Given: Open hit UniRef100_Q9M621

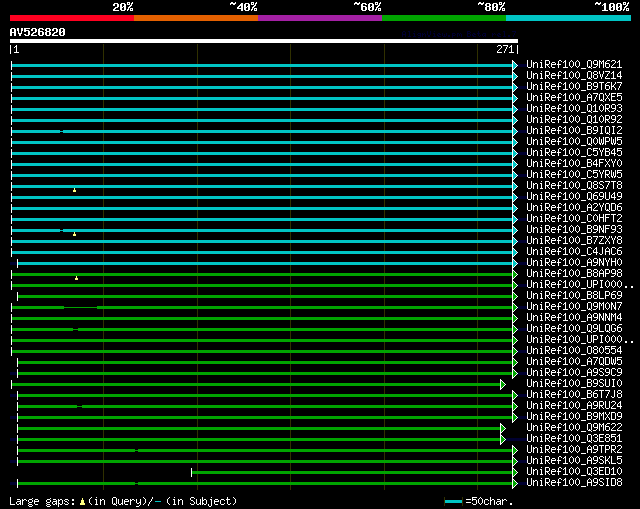Looking at the screenshot, I should click(574, 64).
